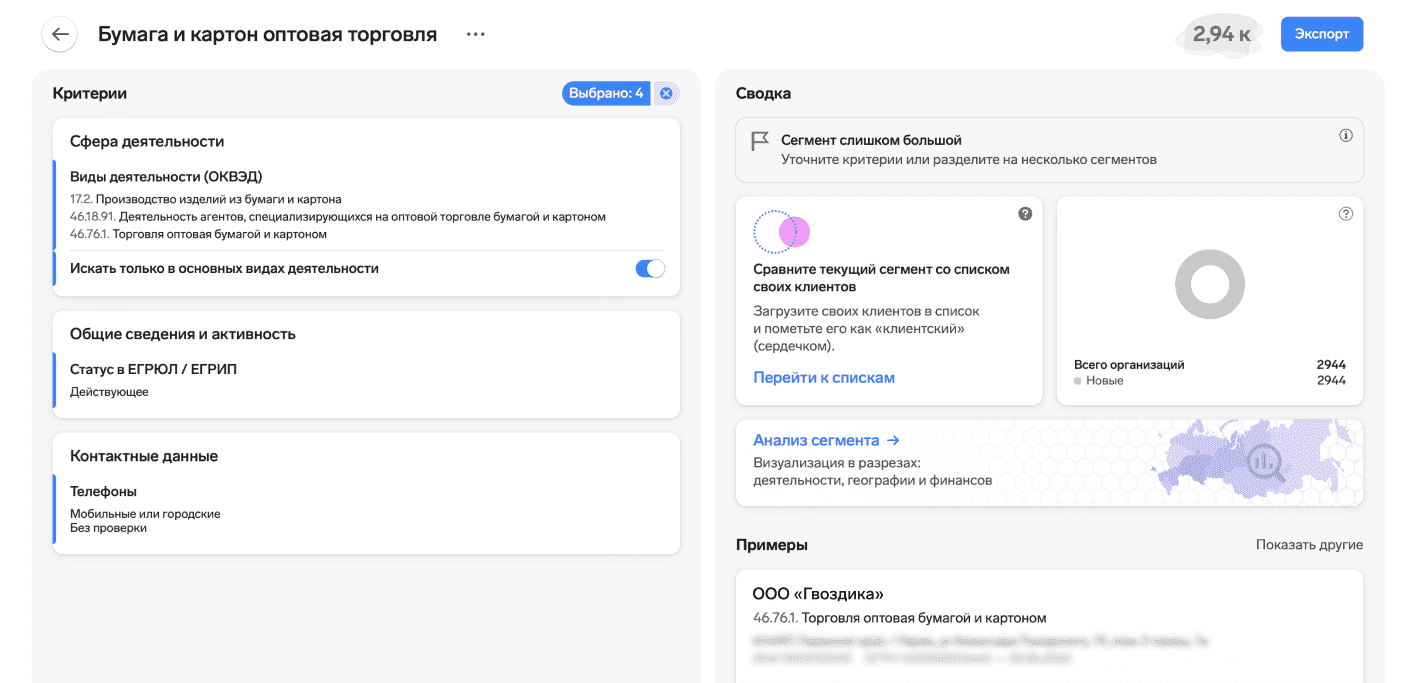Click the map magnifier analysis graphic

[x=1268, y=461]
